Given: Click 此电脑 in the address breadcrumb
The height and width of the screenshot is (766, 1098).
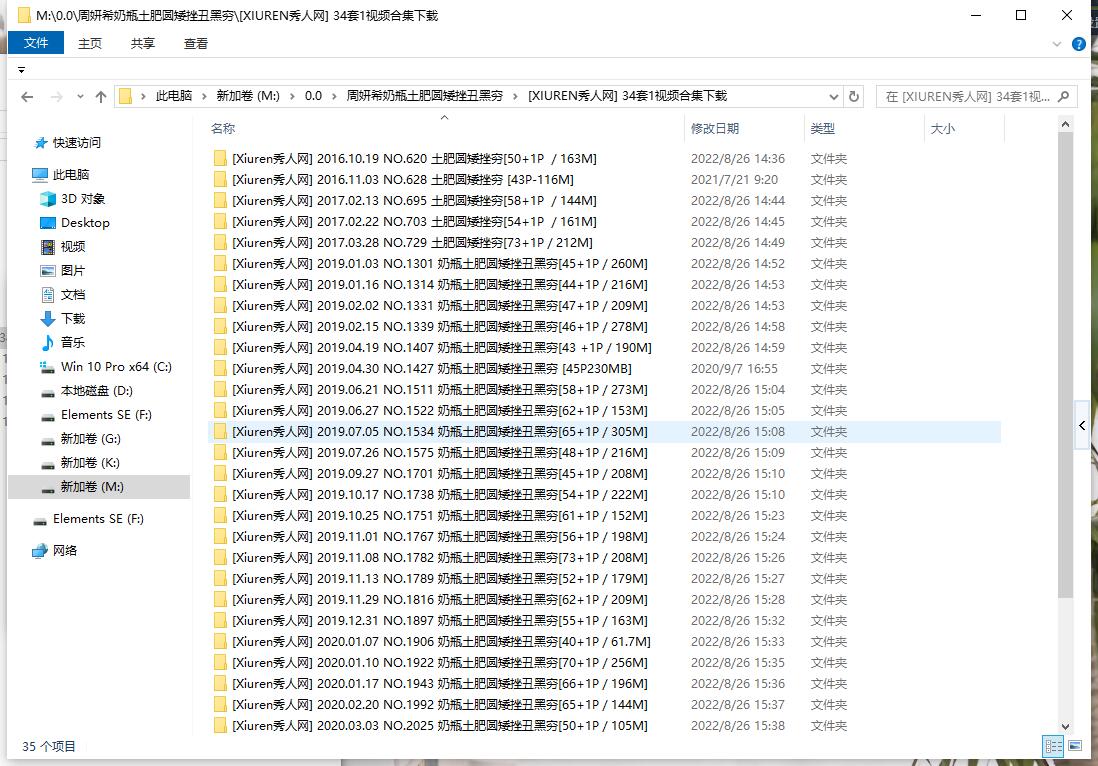Looking at the screenshot, I should 173,96.
